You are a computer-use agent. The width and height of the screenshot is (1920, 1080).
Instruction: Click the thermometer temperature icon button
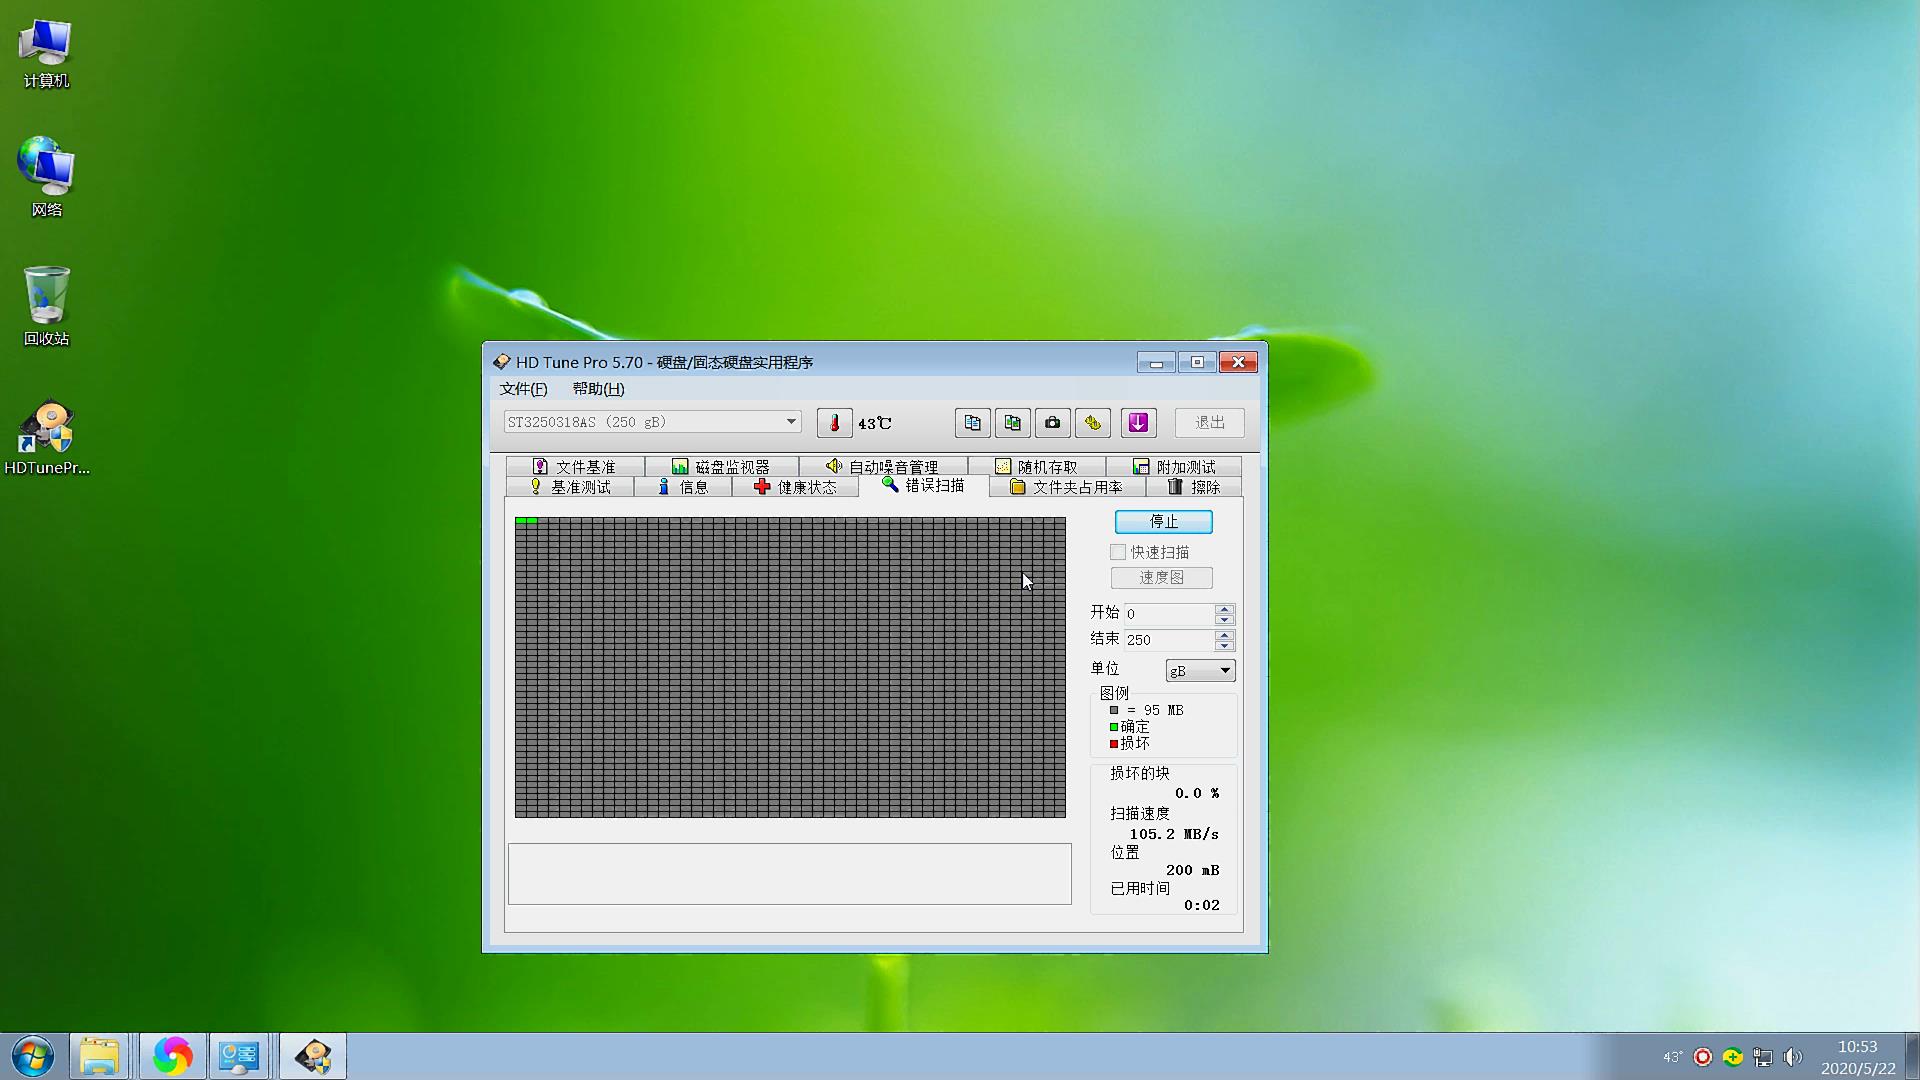834,423
